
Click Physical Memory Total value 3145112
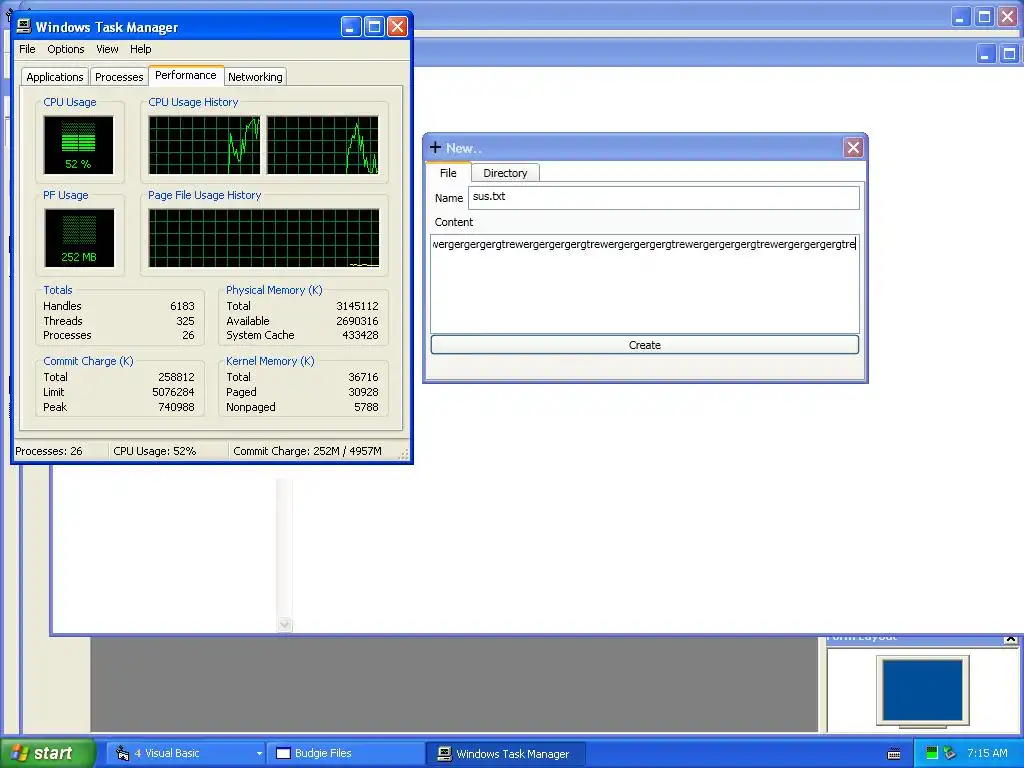(357, 306)
